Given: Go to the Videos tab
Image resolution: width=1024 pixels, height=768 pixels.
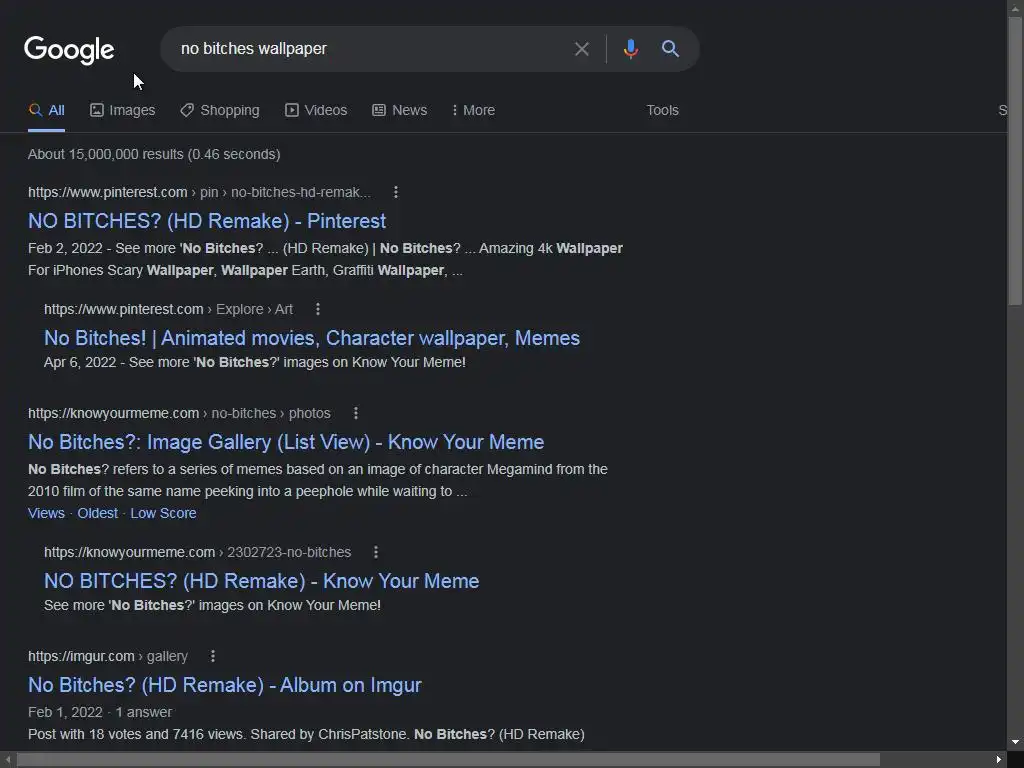Looking at the screenshot, I should [316, 110].
